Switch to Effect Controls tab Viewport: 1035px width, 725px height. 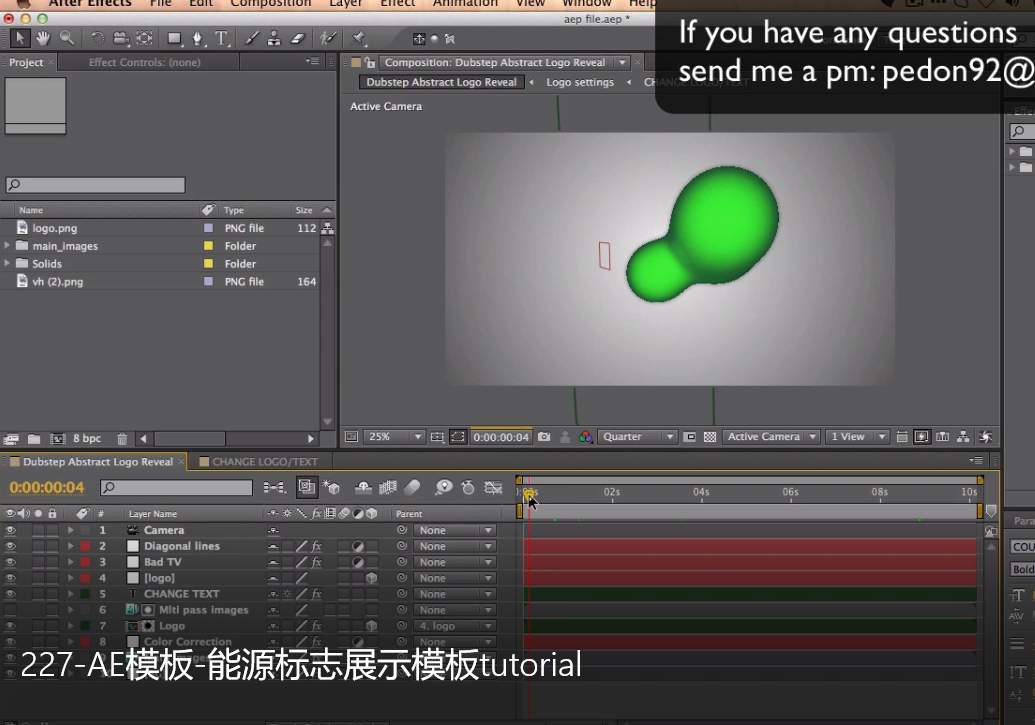point(145,62)
